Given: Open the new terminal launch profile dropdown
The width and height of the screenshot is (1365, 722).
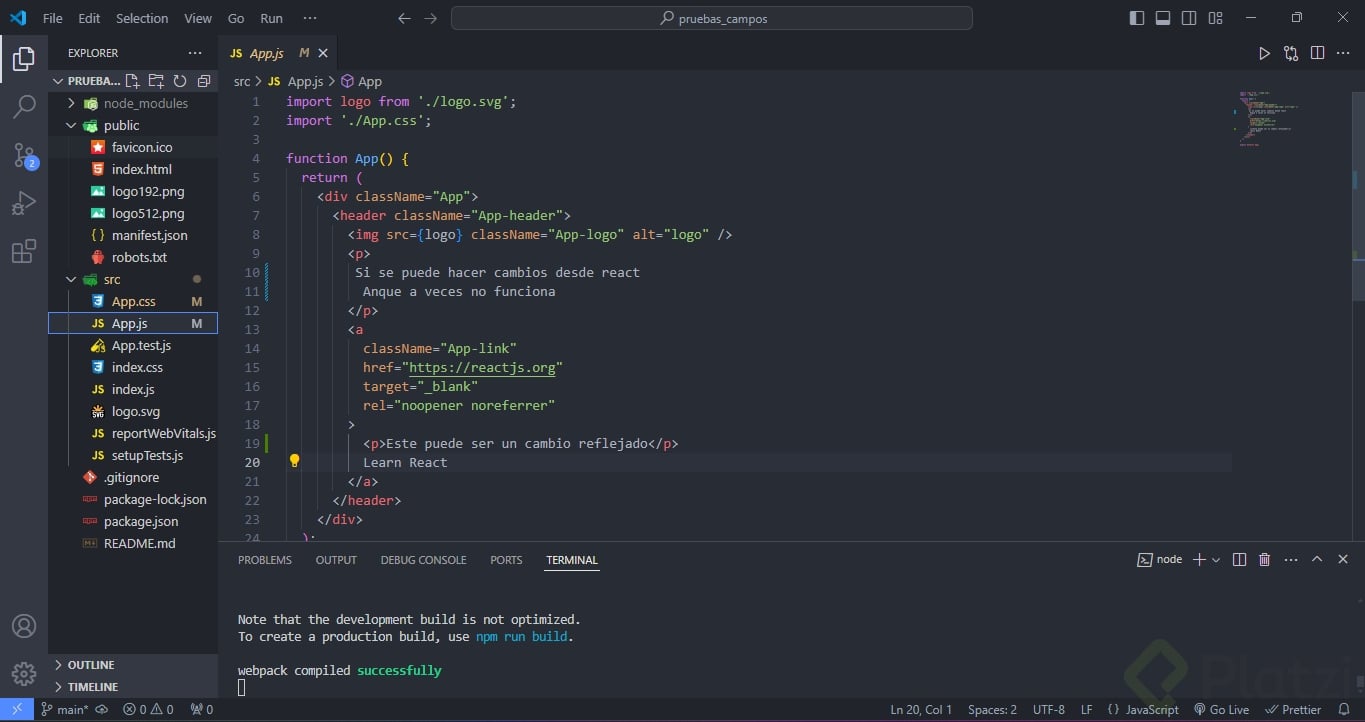Looking at the screenshot, I should 1217,560.
